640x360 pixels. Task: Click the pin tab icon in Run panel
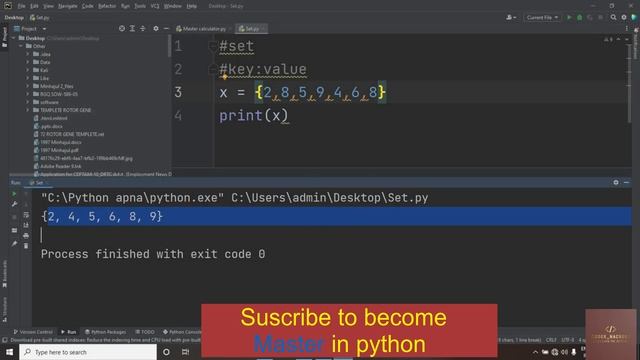pos(14,244)
